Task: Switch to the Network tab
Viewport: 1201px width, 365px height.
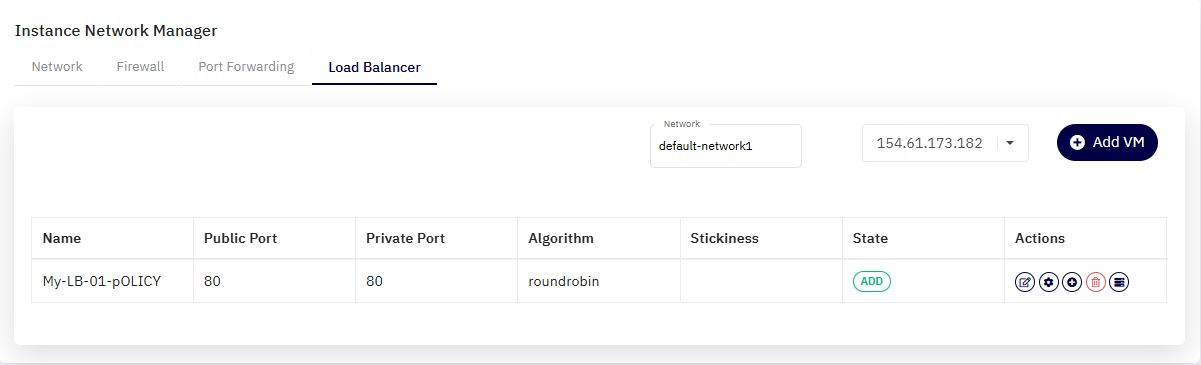Action: [x=57, y=67]
